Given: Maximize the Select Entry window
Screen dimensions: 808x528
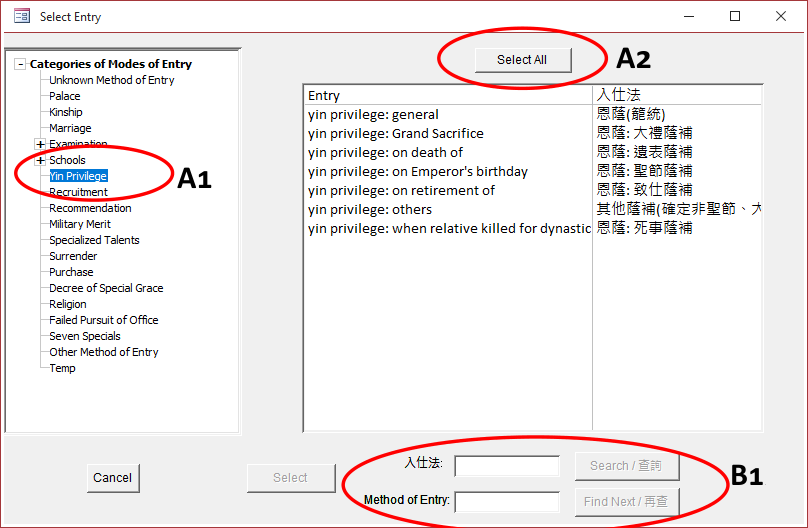Looking at the screenshot, I should pyautogui.click(x=735, y=16).
